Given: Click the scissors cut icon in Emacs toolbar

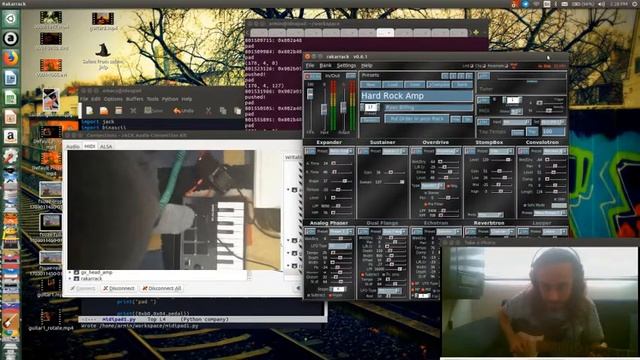Looking at the screenshot, I should (x=208, y=110).
